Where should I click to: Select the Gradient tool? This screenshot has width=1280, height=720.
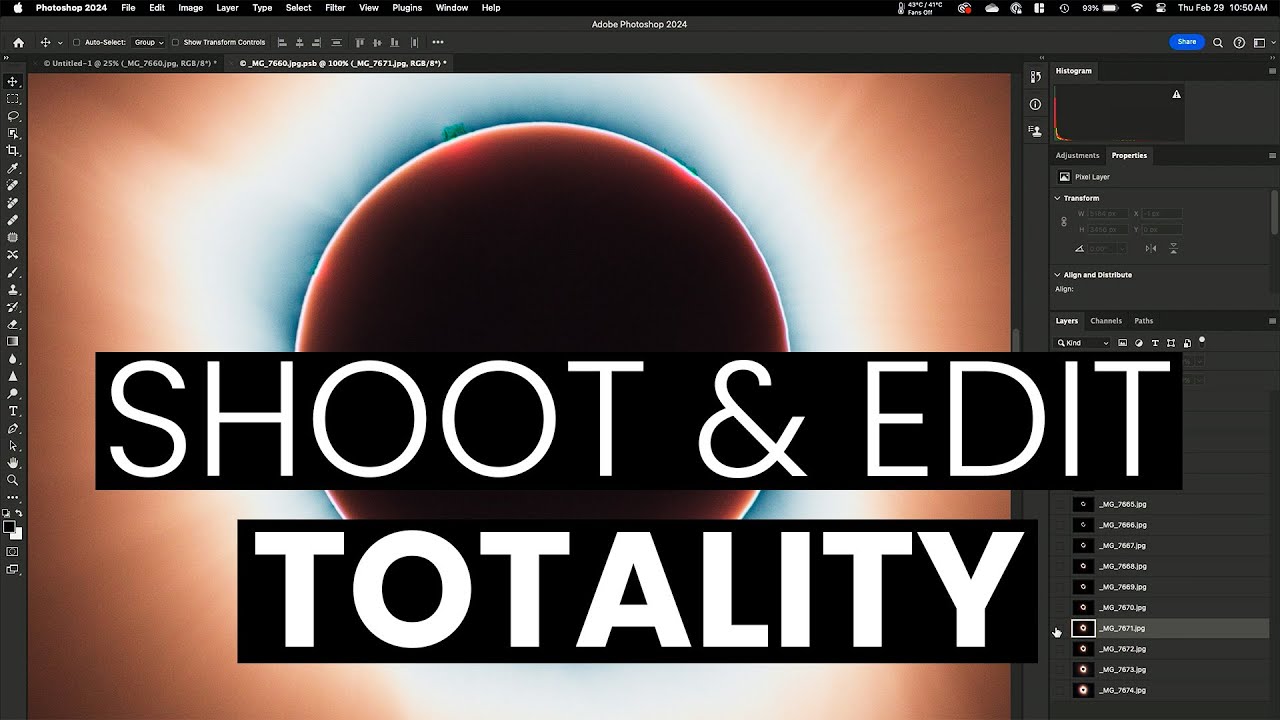13,341
